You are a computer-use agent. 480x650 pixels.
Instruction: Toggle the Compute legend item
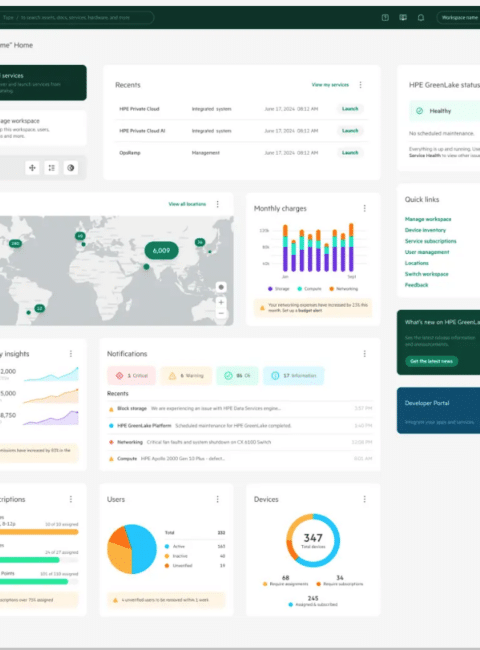click(309, 289)
